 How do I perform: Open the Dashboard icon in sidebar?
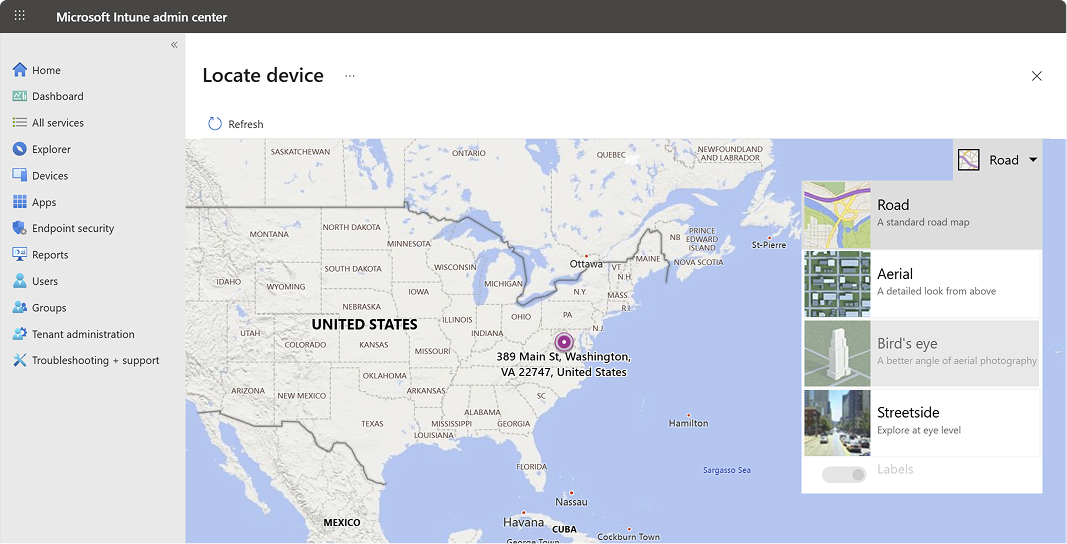[19, 96]
